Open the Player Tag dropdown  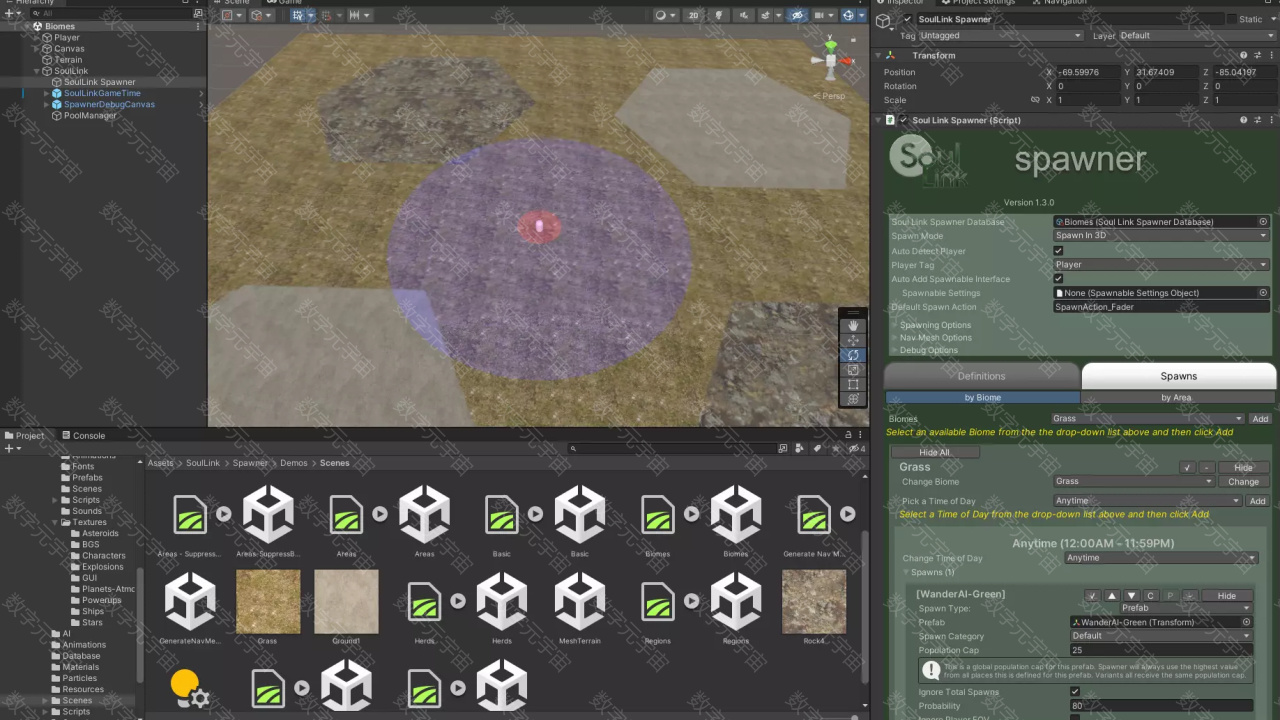1161,265
